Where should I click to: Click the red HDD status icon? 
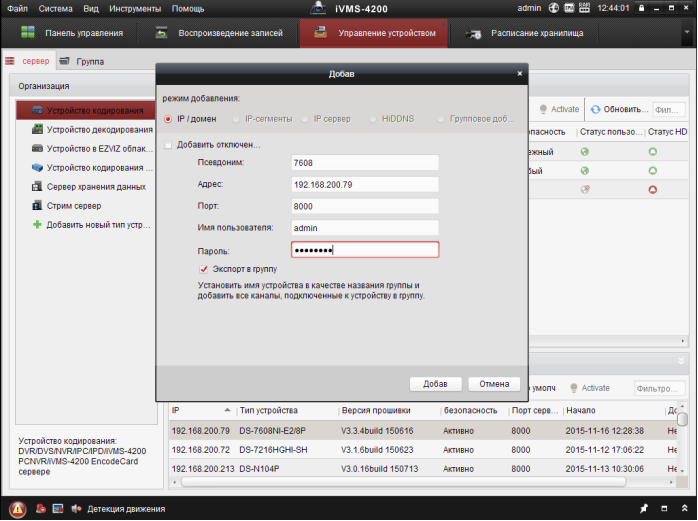(653, 190)
